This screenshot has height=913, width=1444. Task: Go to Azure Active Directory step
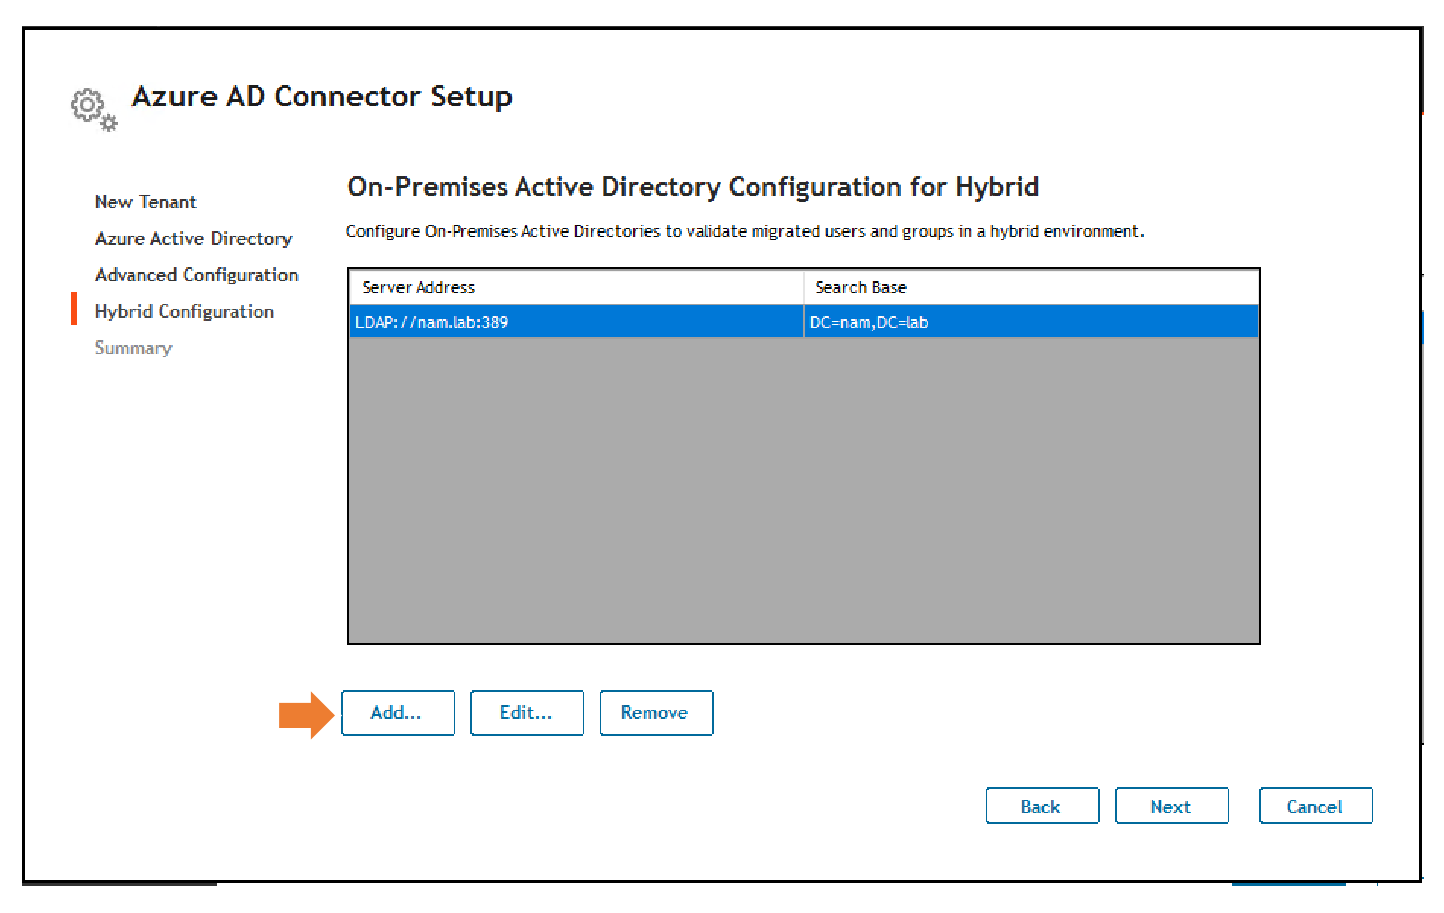tap(193, 239)
